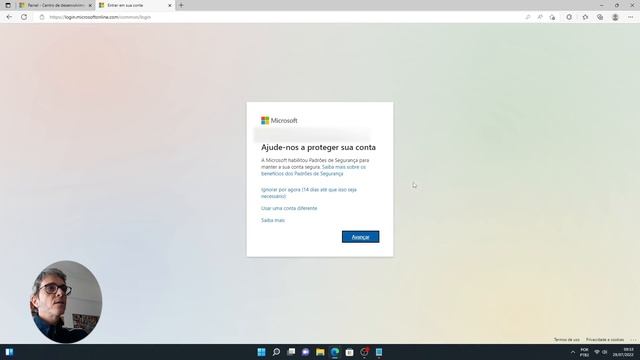Click the Avançar button

[x=360, y=237]
